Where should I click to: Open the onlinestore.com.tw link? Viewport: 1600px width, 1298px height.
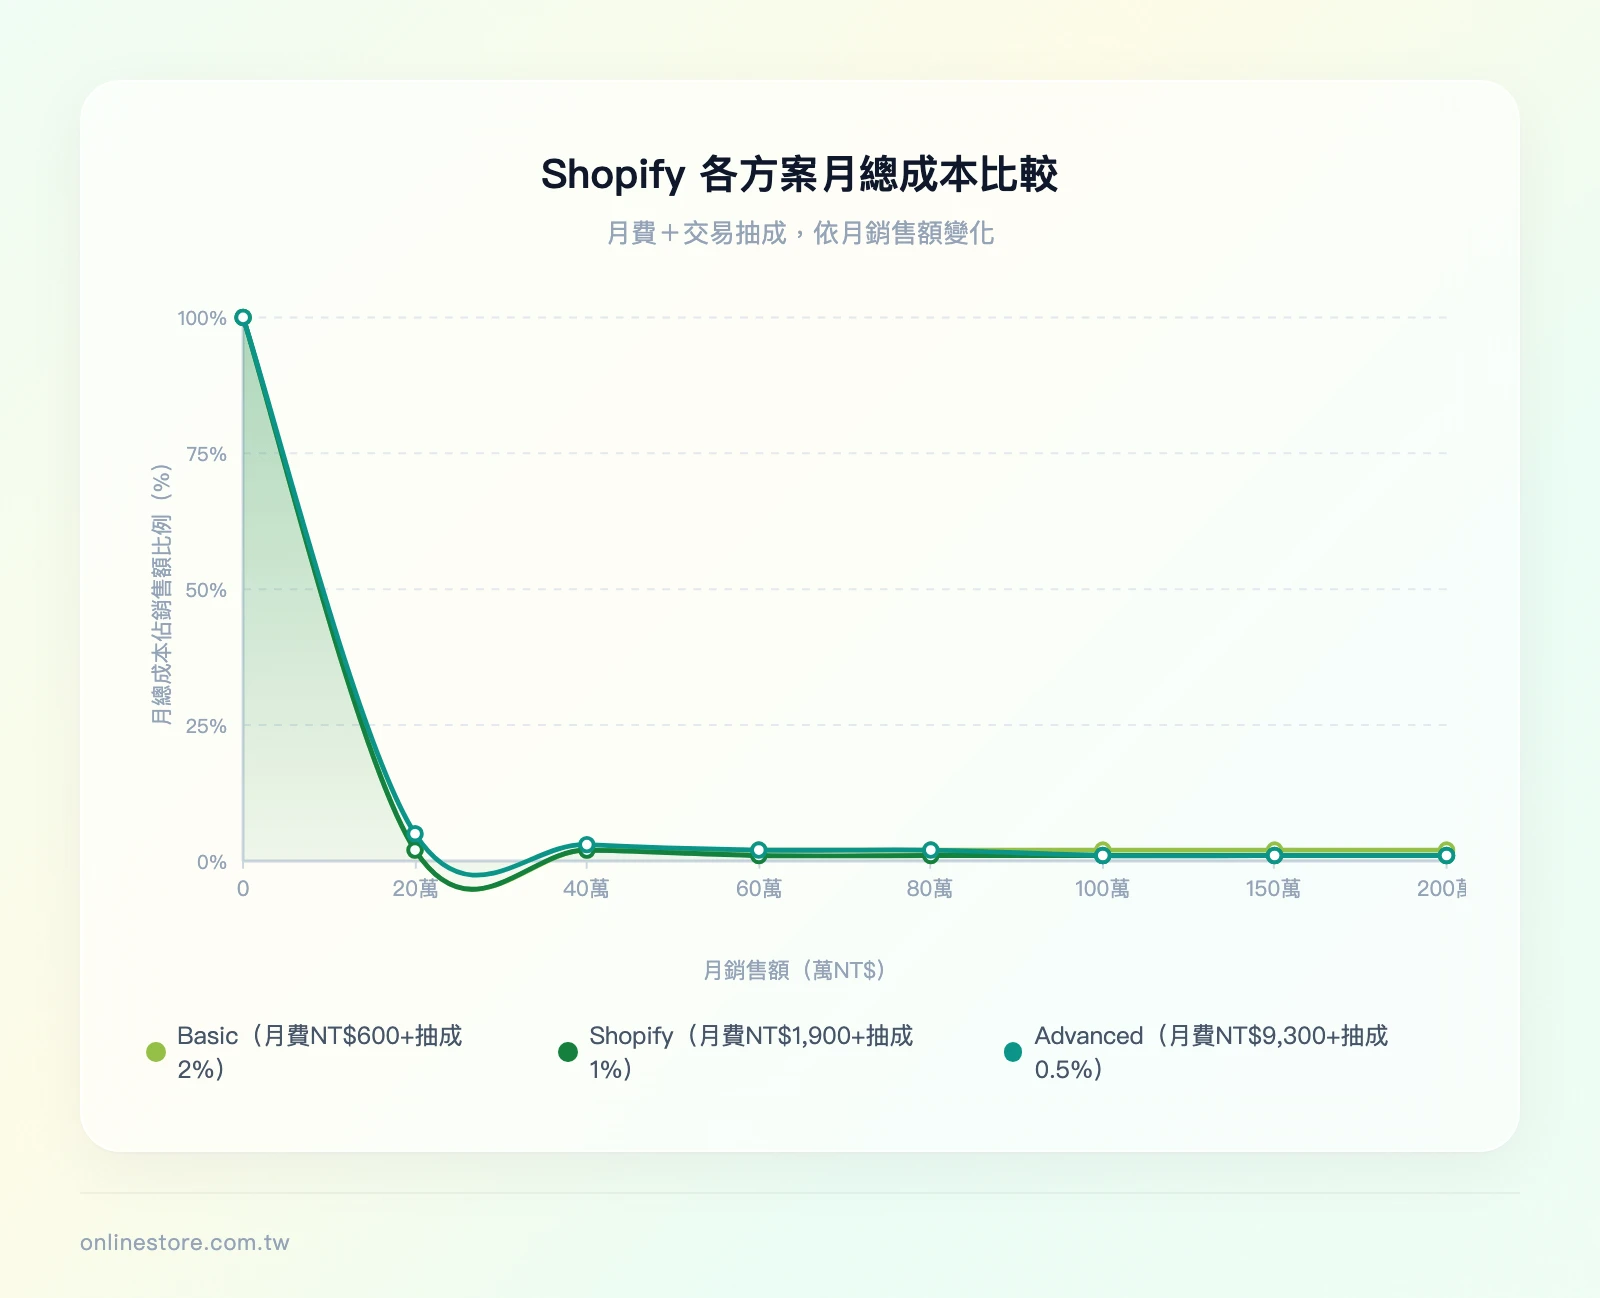point(185,1245)
